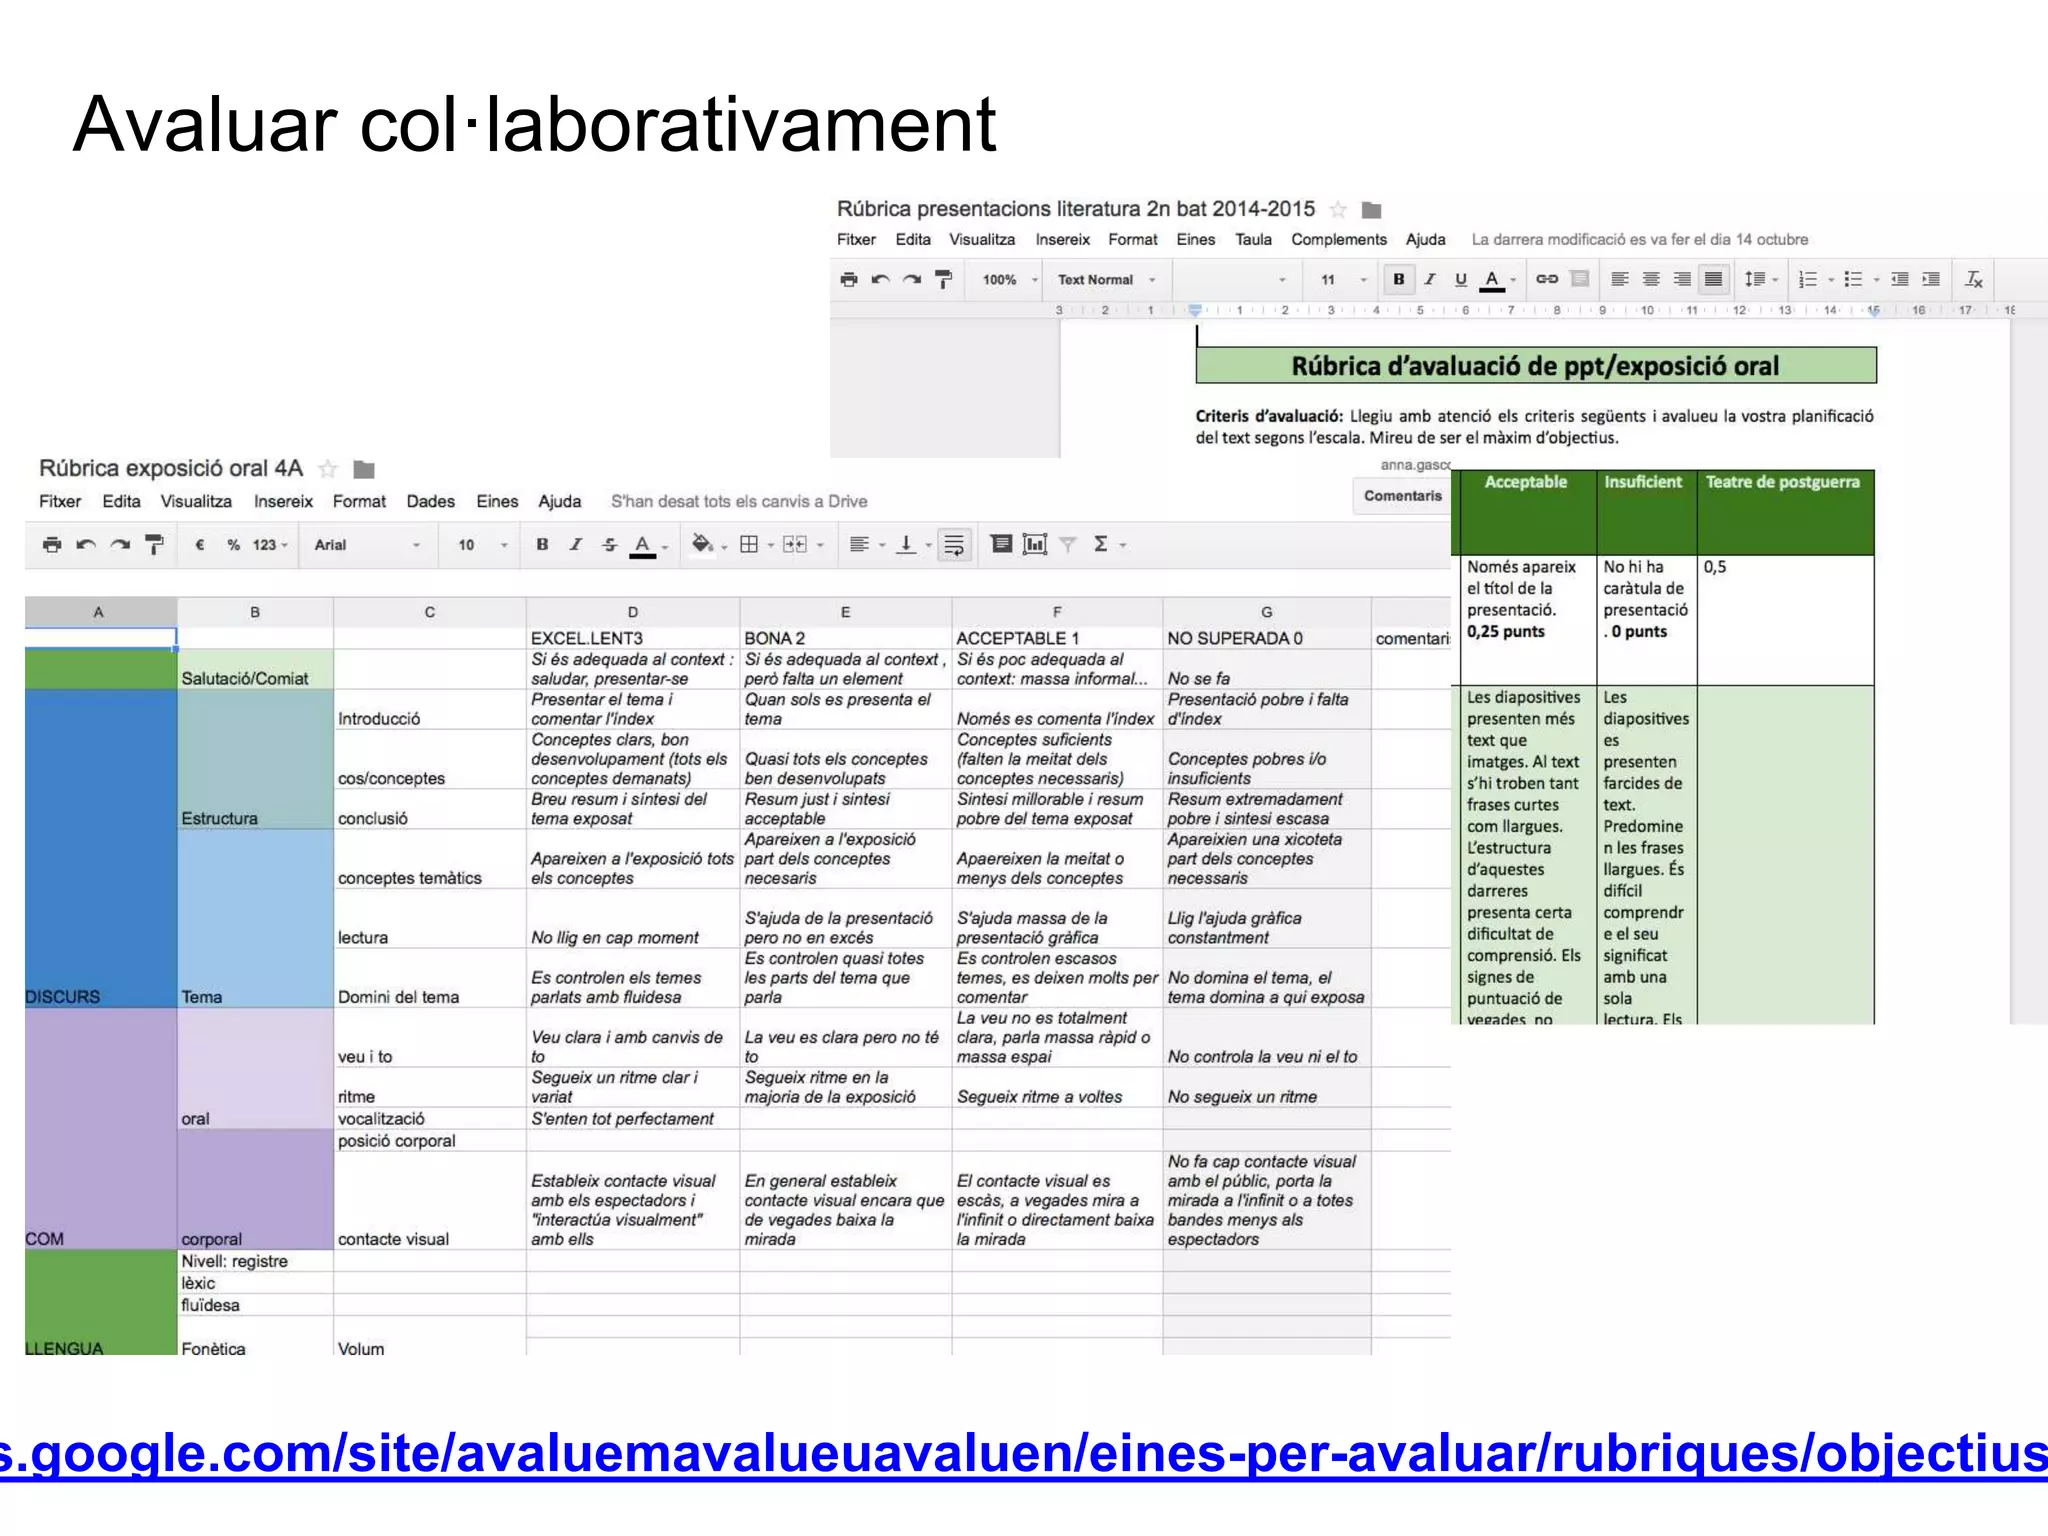Undo in the document toolbar
Viewport: 2048px width, 1536px height.
point(880,279)
